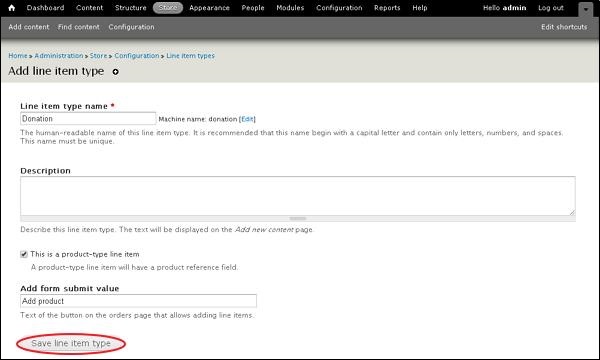Open Add content shortcut
The width and height of the screenshot is (600, 360).
29,27
